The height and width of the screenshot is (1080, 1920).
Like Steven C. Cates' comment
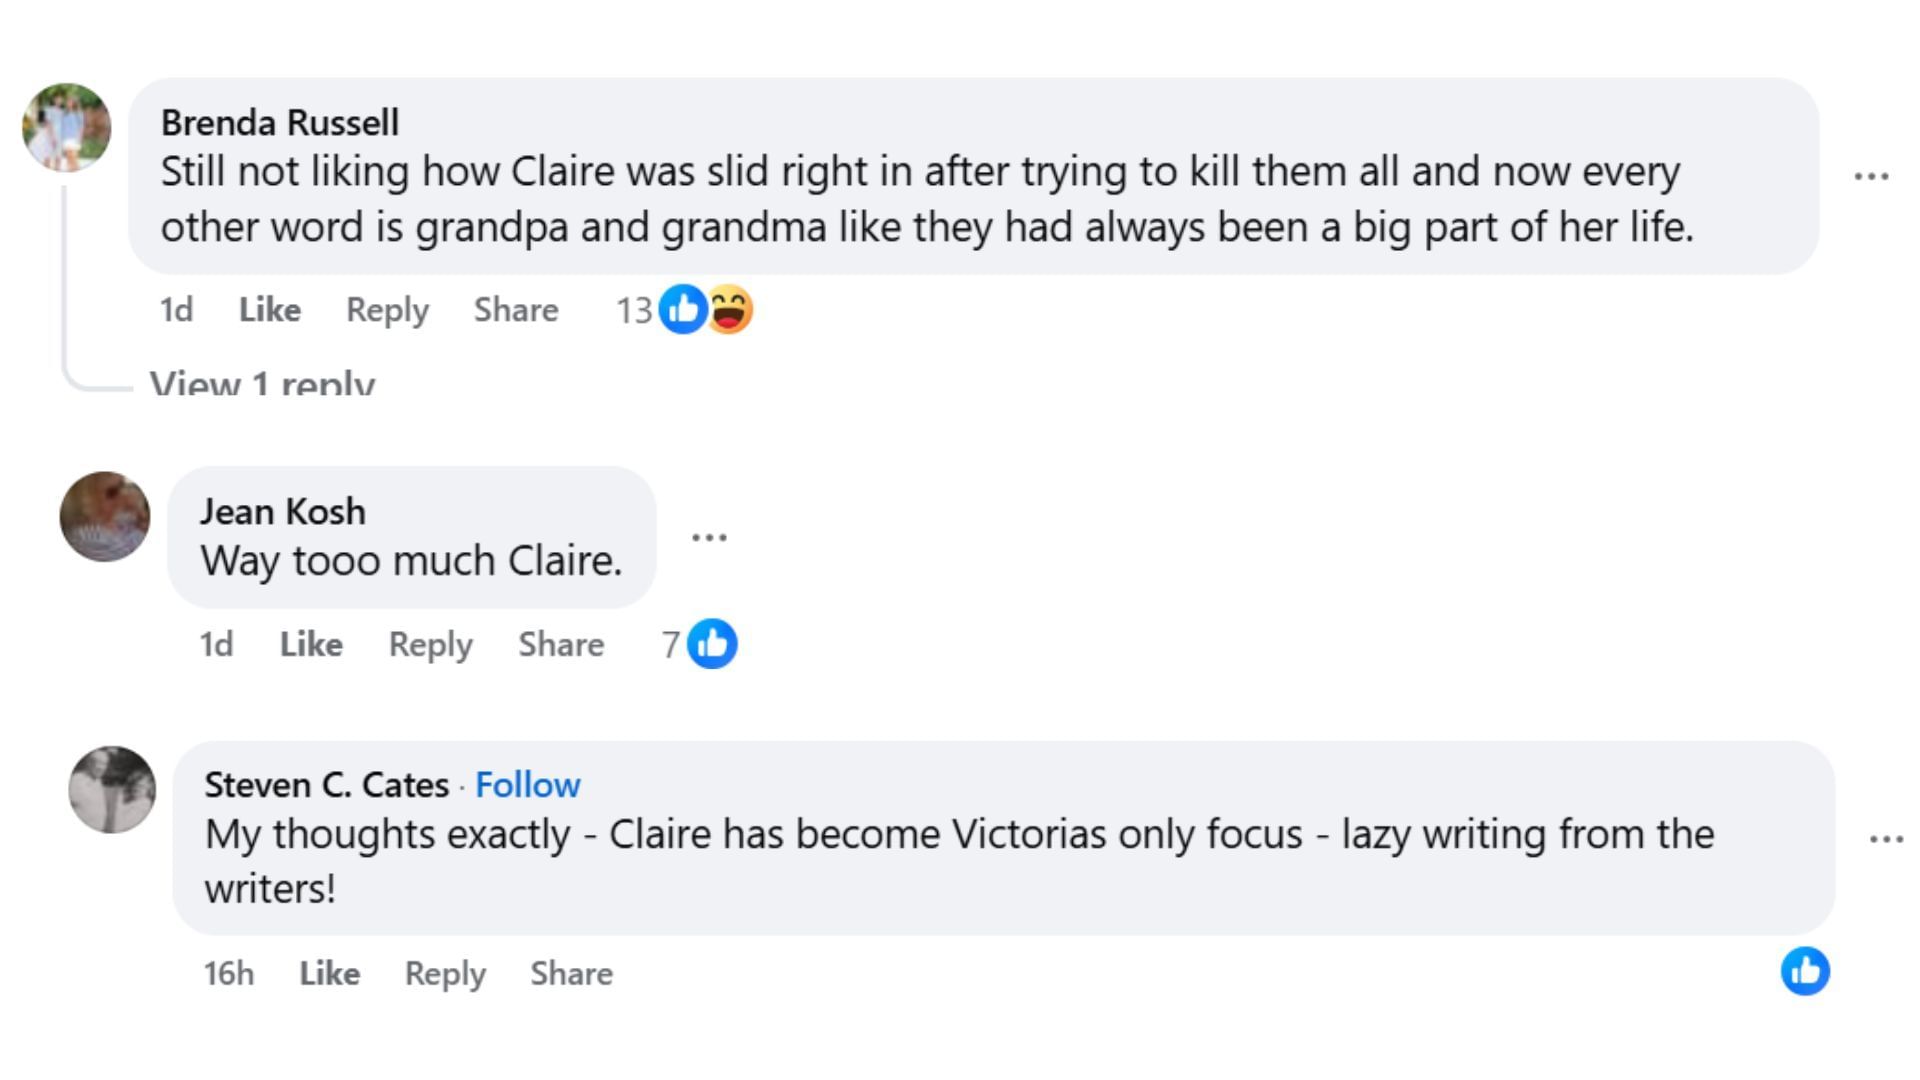(329, 973)
